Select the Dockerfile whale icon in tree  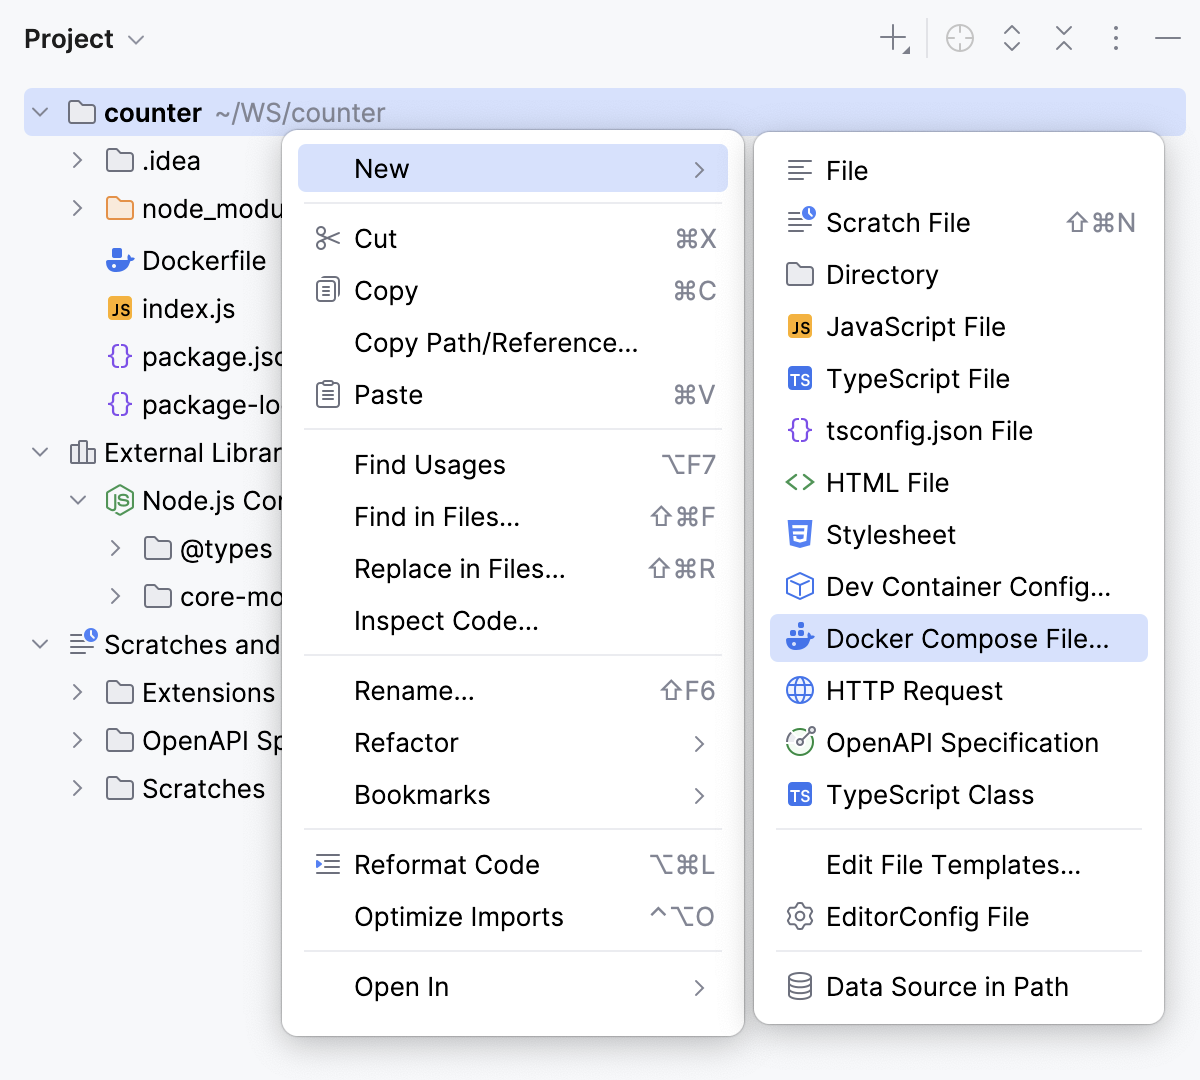(x=120, y=261)
